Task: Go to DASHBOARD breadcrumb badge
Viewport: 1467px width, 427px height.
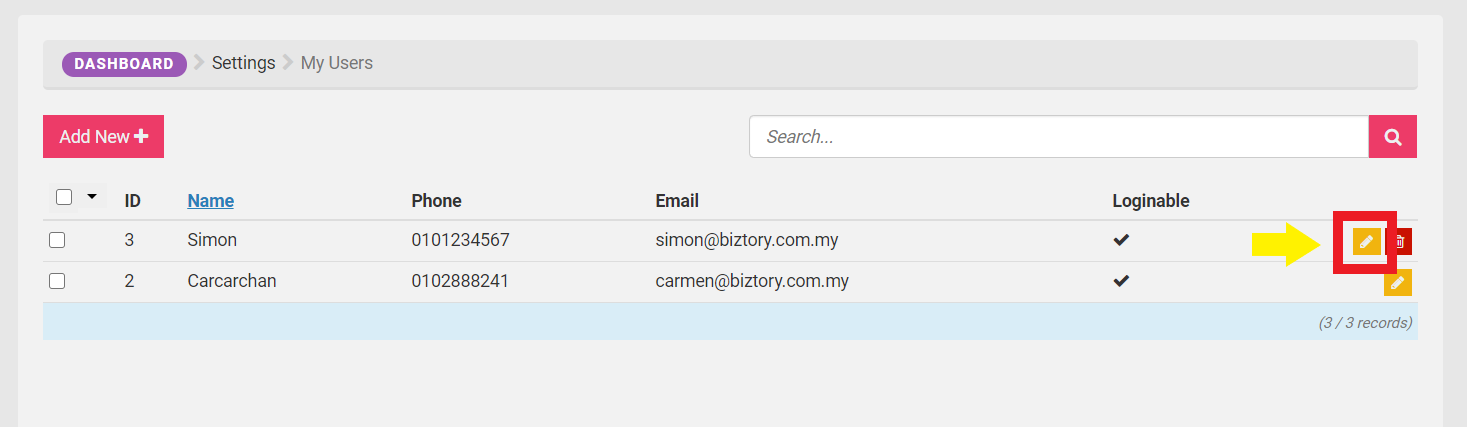Action: pyautogui.click(x=124, y=64)
